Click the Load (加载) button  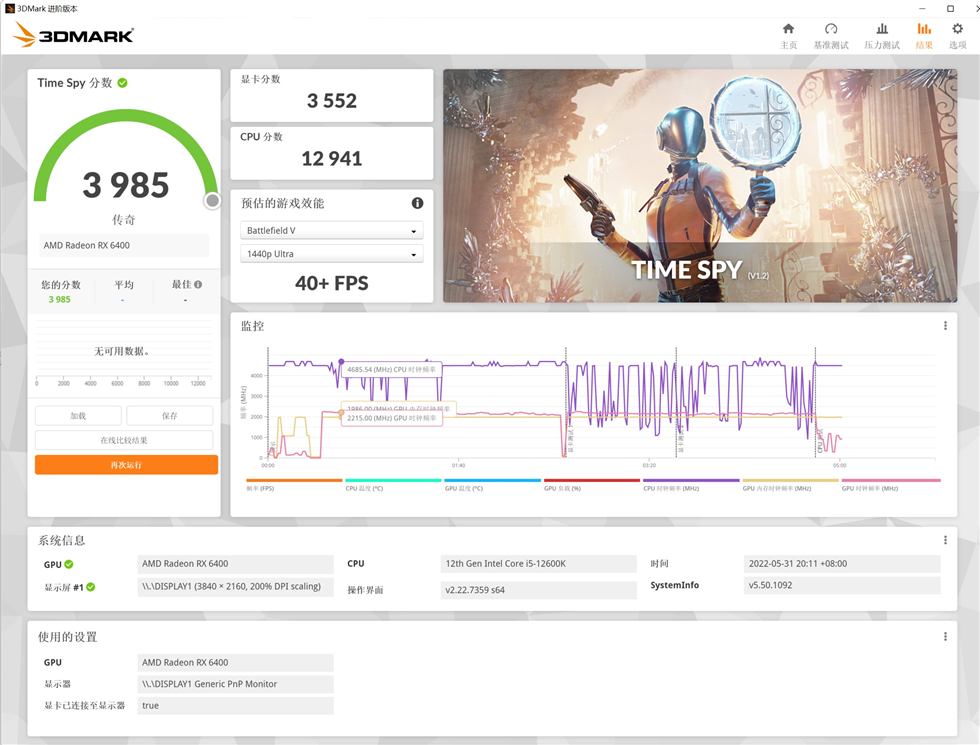coord(78,416)
